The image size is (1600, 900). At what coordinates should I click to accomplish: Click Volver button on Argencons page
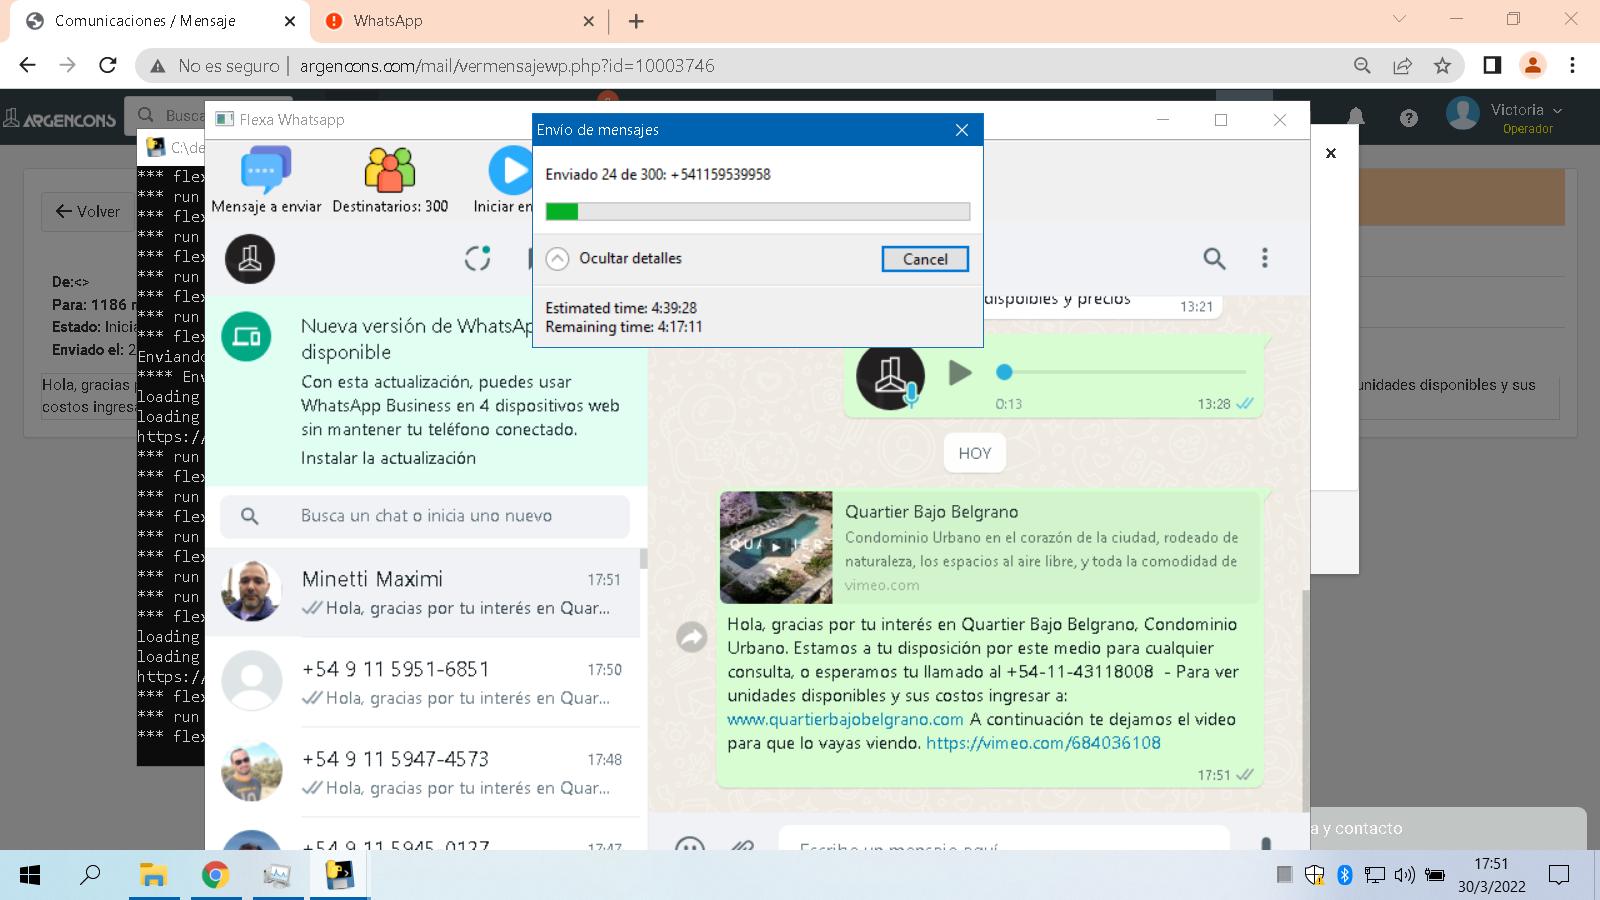pyautogui.click(x=87, y=211)
